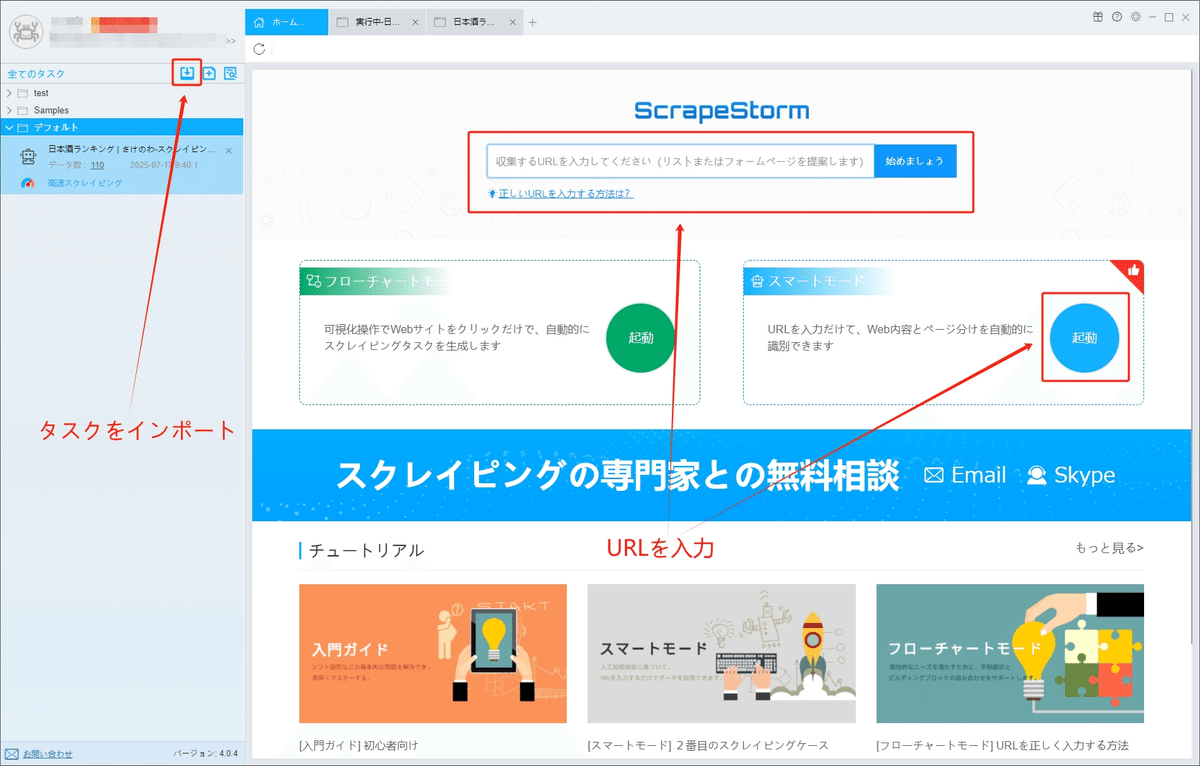This screenshot has height=766, width=1200.
Task: Select the Samples folder row
Action: [122, 110]
